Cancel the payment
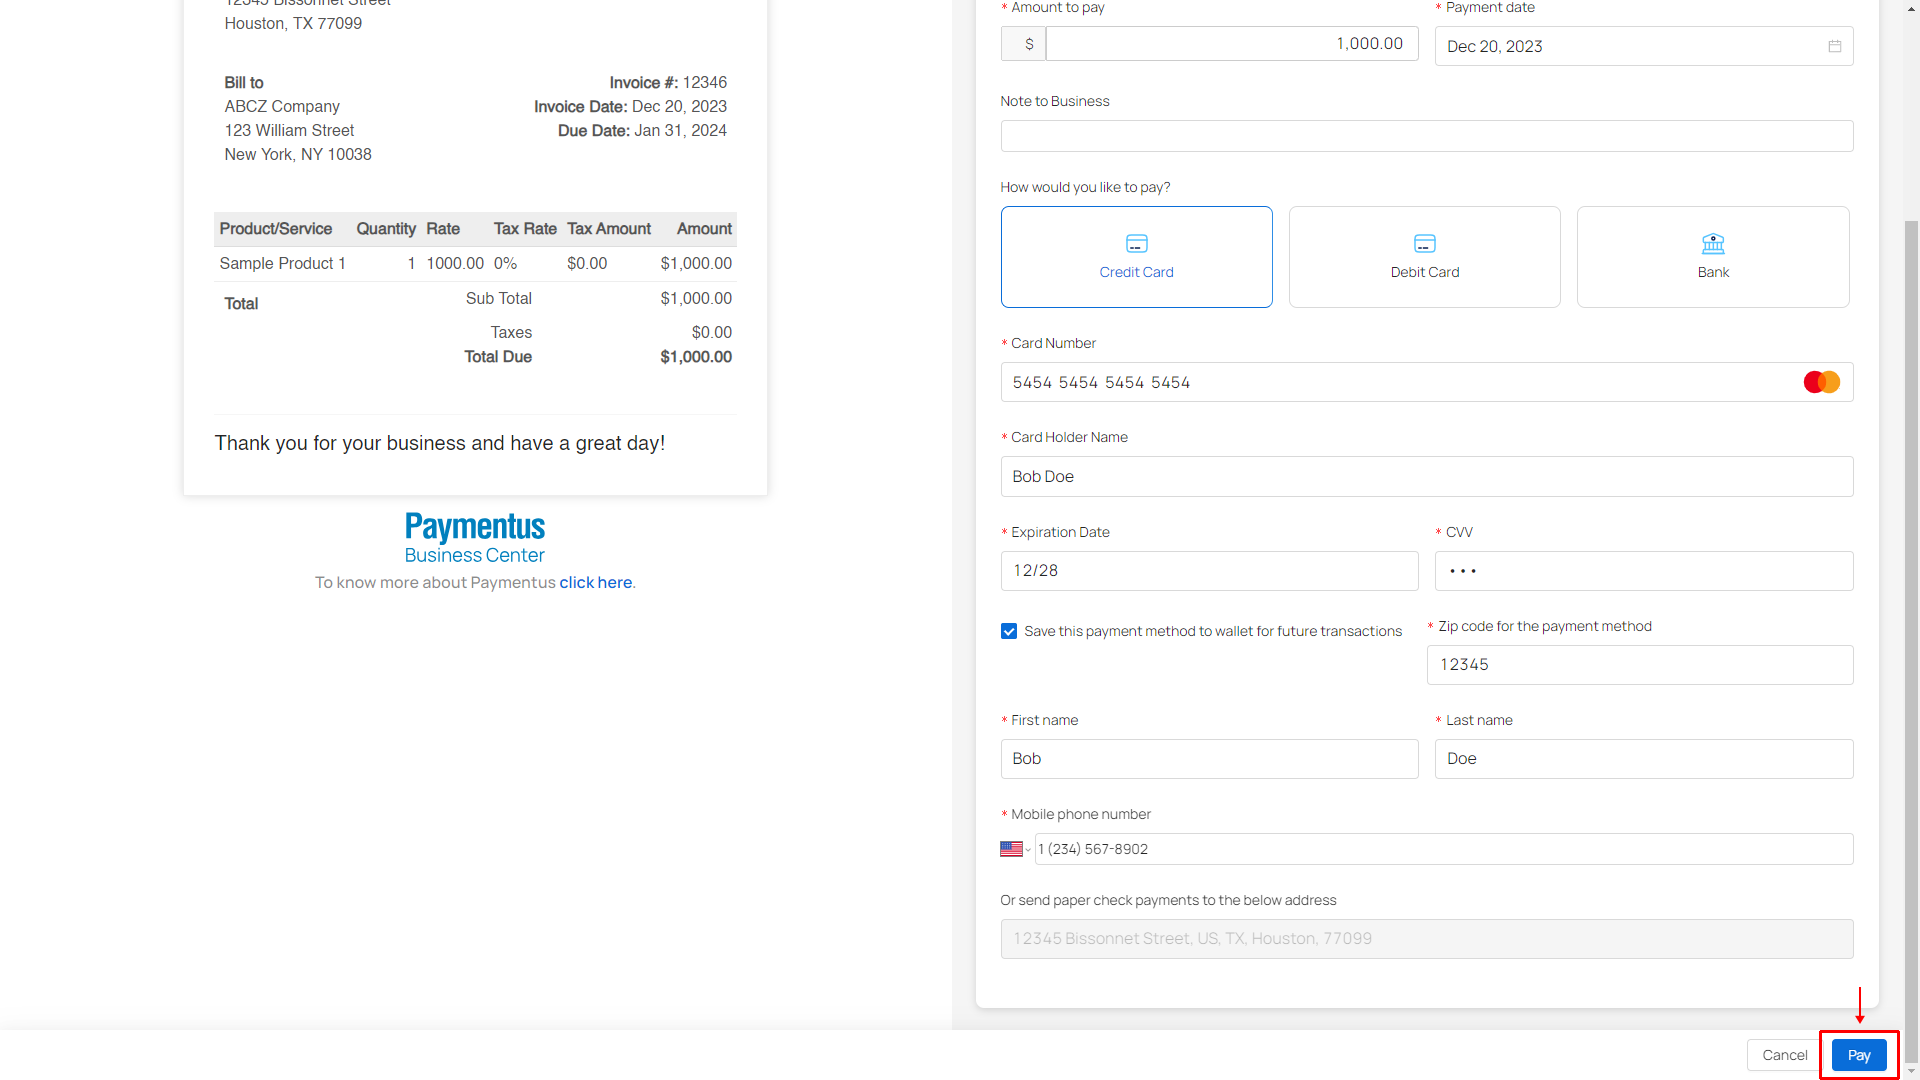 click(x=1784, y=1055)
